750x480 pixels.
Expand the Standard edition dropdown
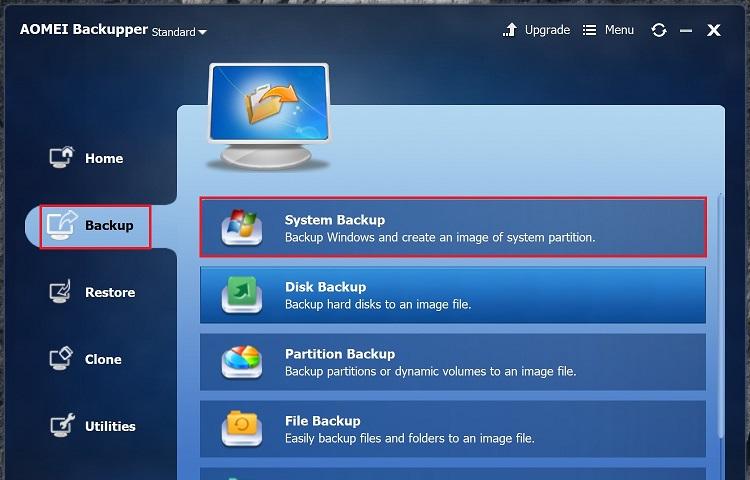pyautogui.click(x=179, y=32)
